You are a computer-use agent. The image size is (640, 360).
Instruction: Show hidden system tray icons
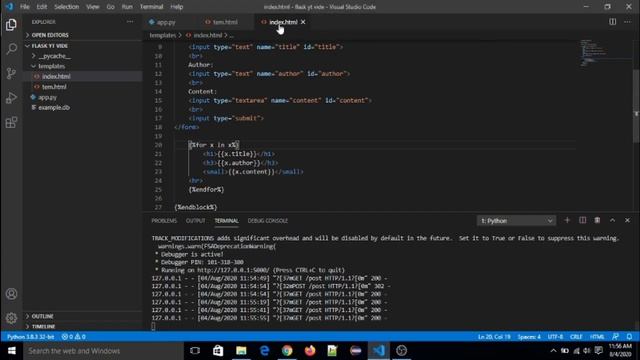point(553,351)
